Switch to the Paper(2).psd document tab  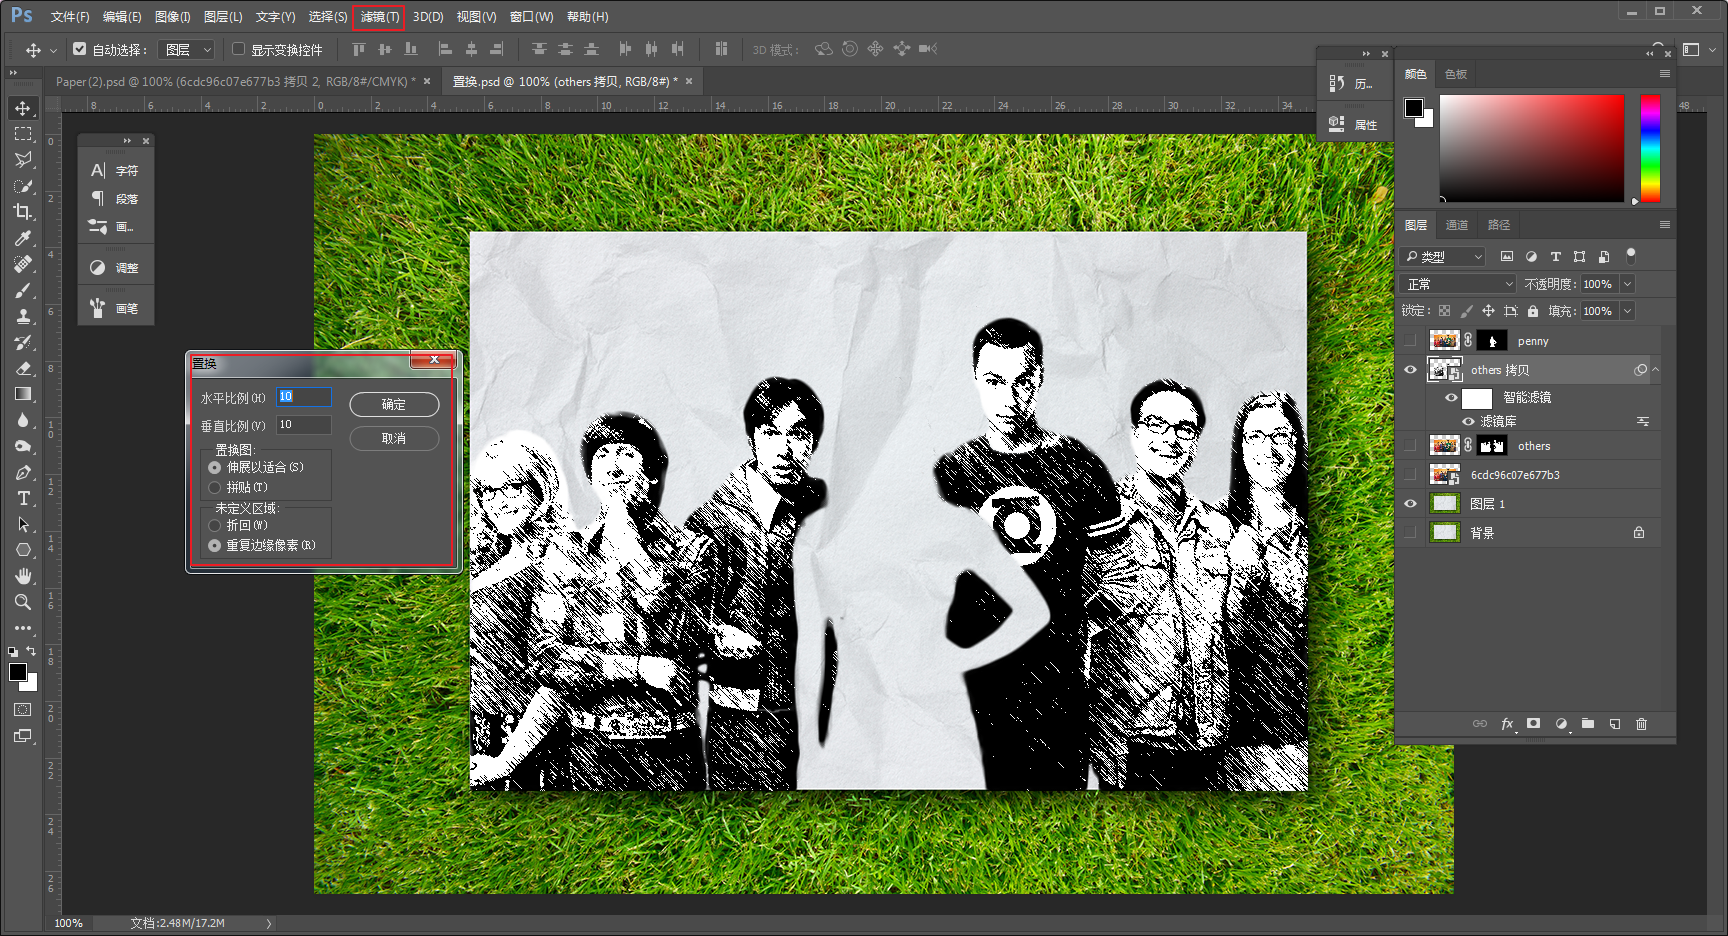tap(235, 82)
